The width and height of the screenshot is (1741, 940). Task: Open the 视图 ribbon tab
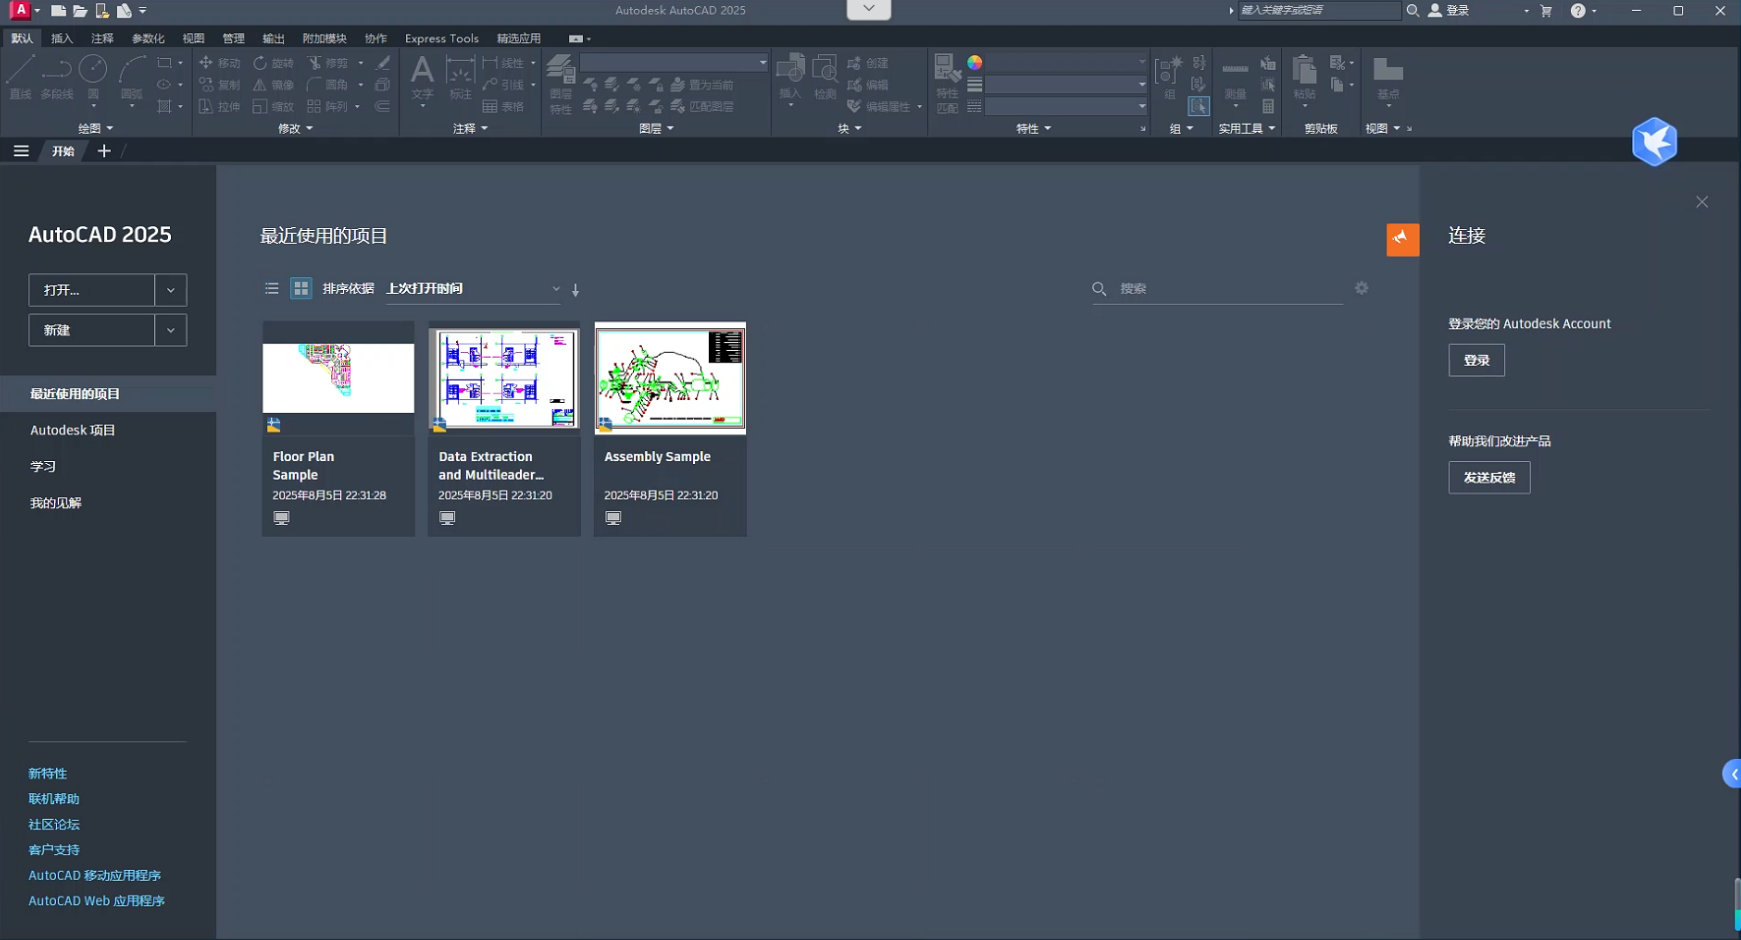[193, 38]
